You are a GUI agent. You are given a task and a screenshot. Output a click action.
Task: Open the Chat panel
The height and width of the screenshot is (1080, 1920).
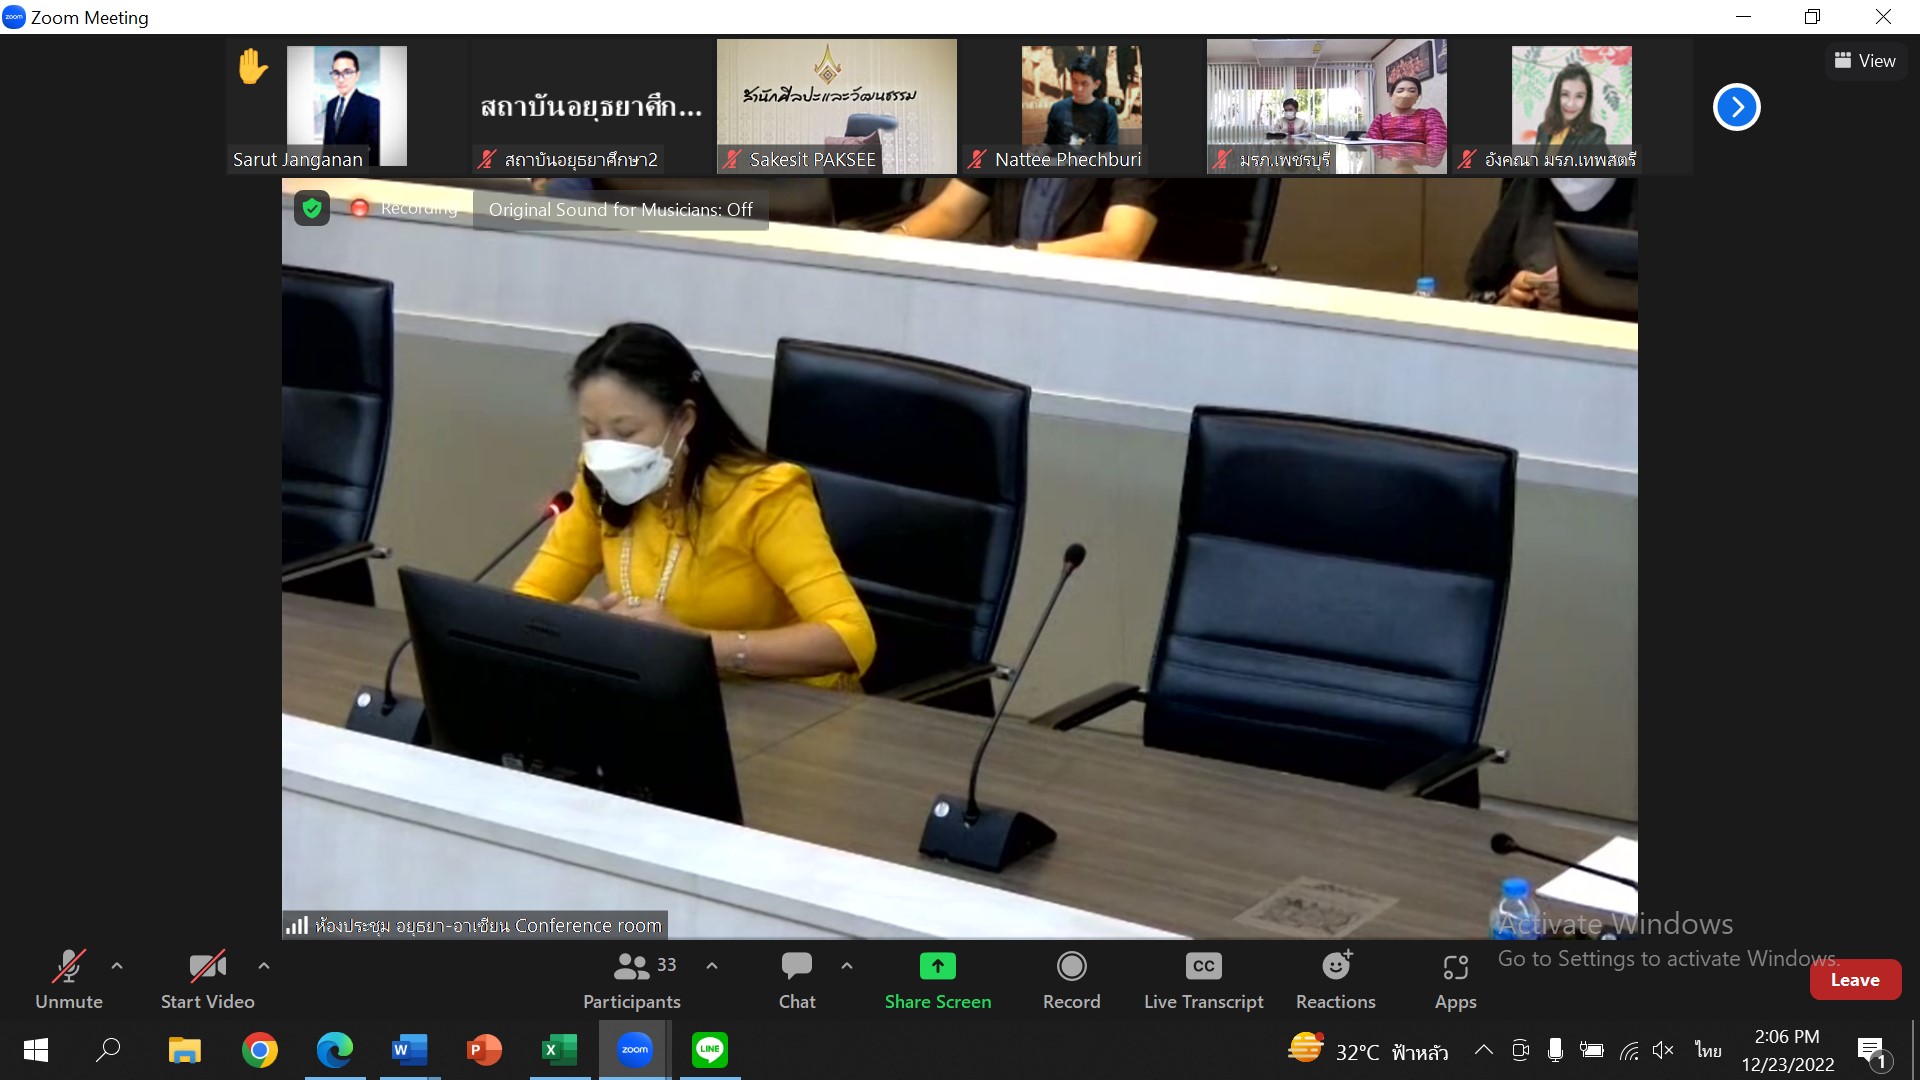pyautogui.click(x=797, y=980)
